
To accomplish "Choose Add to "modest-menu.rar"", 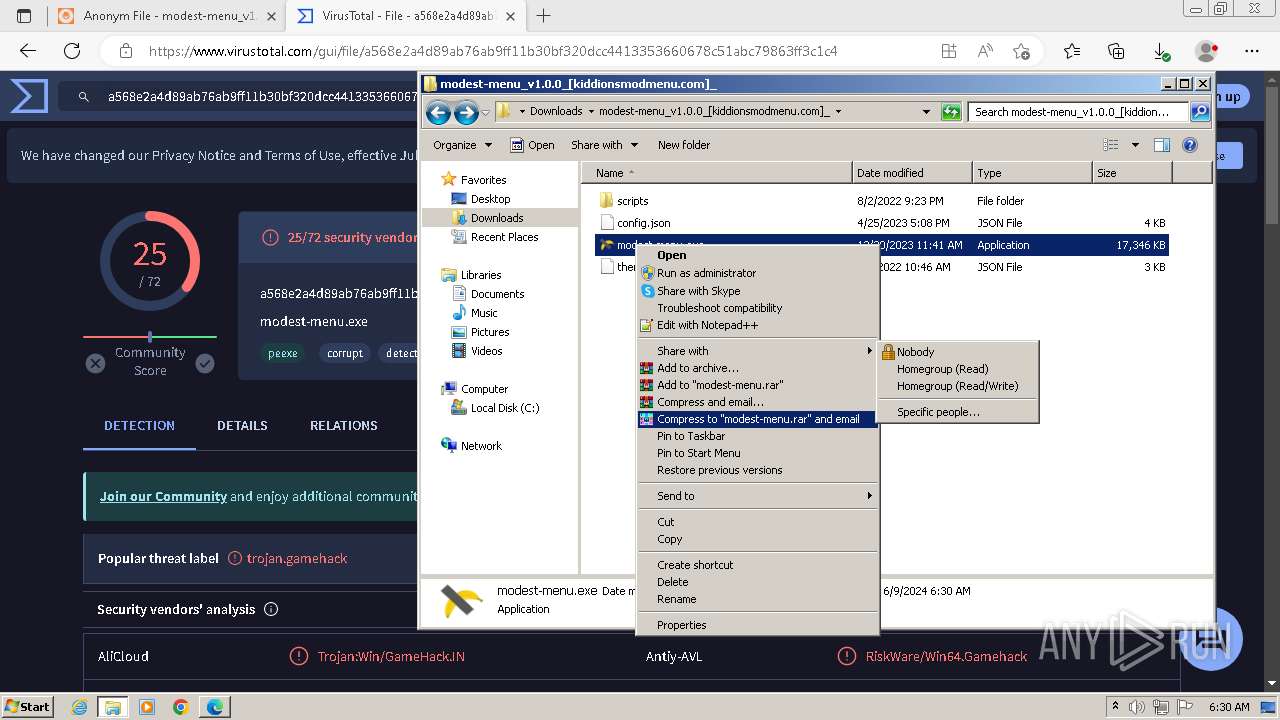I will click(758, 385).
